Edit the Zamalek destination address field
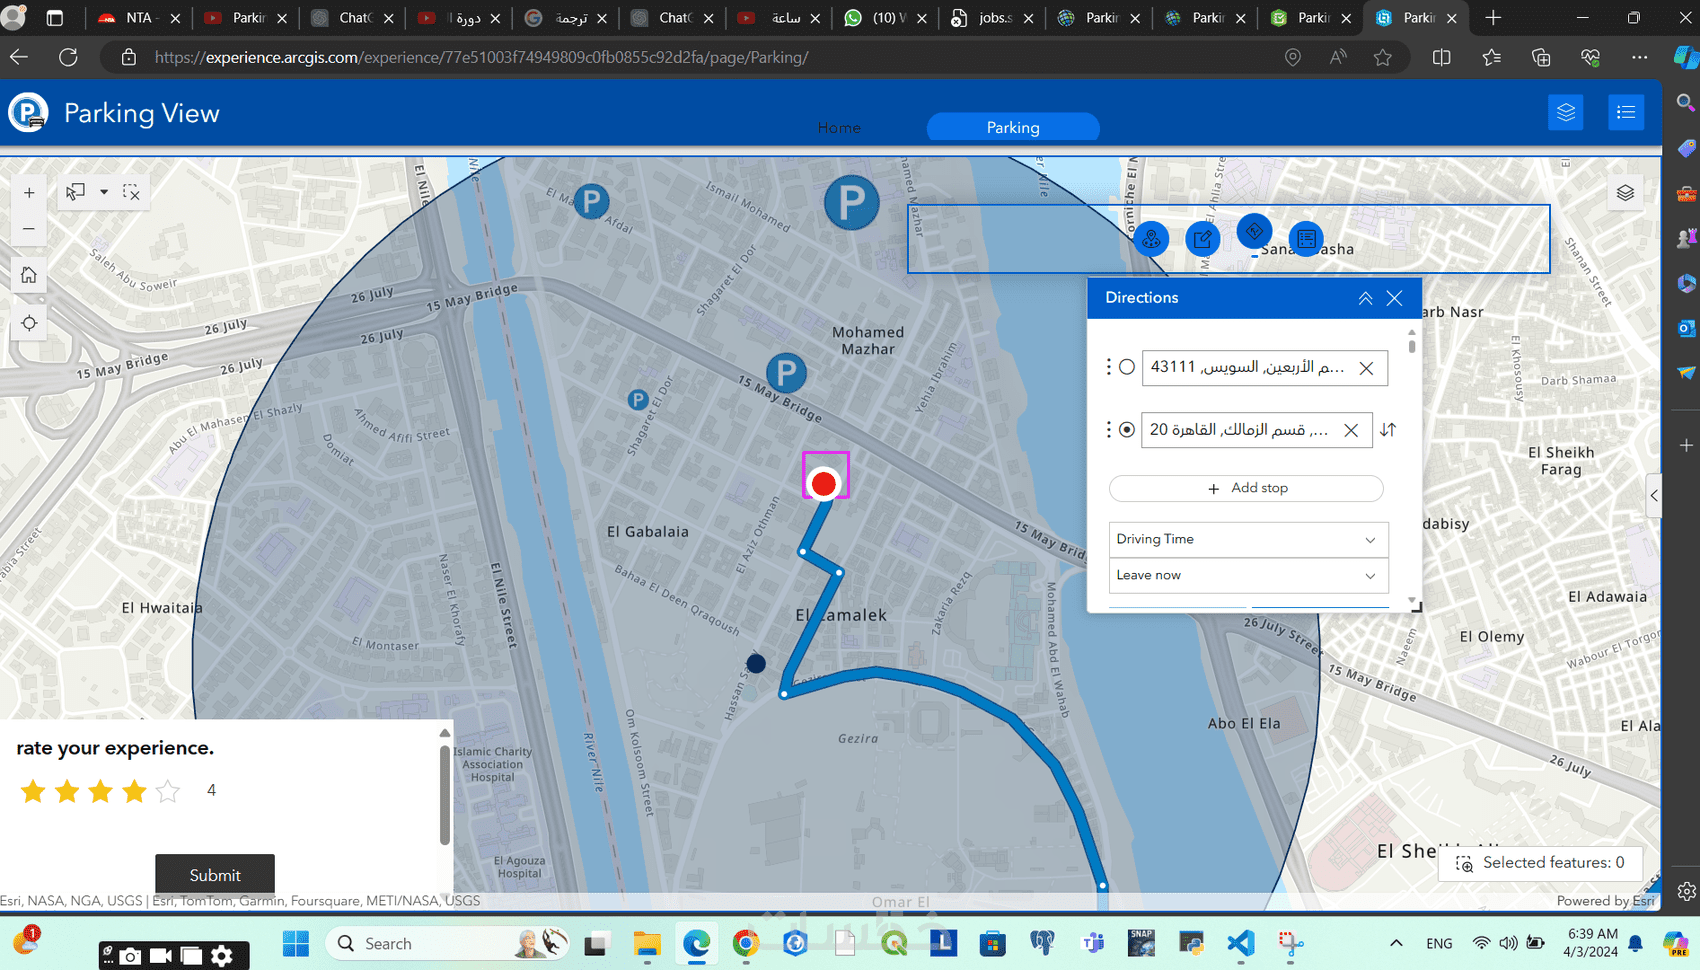The image size is (1700, 970). pos(1240,430)
